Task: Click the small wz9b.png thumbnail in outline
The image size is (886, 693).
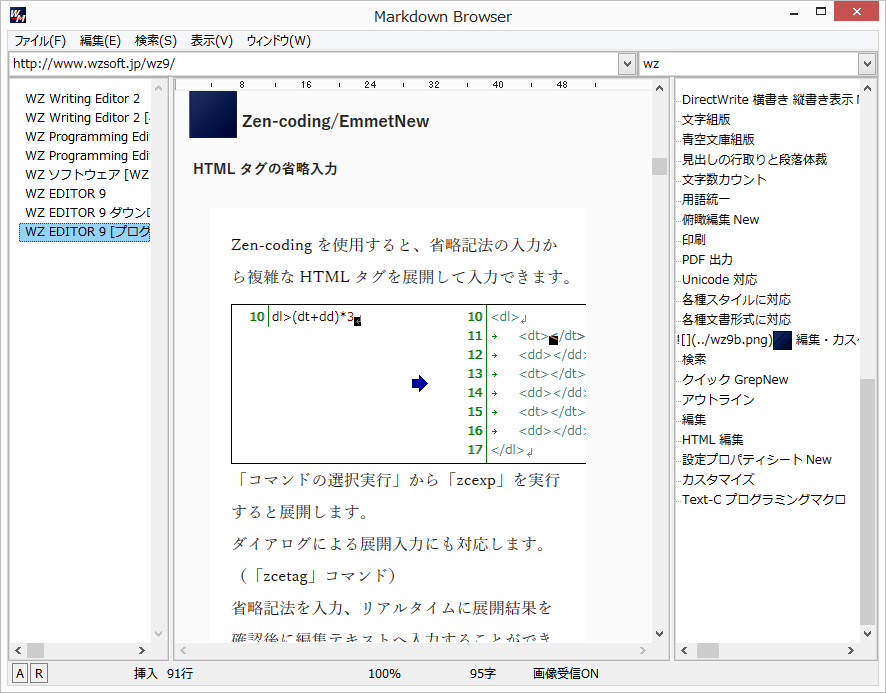Action: tap(782, 340)
